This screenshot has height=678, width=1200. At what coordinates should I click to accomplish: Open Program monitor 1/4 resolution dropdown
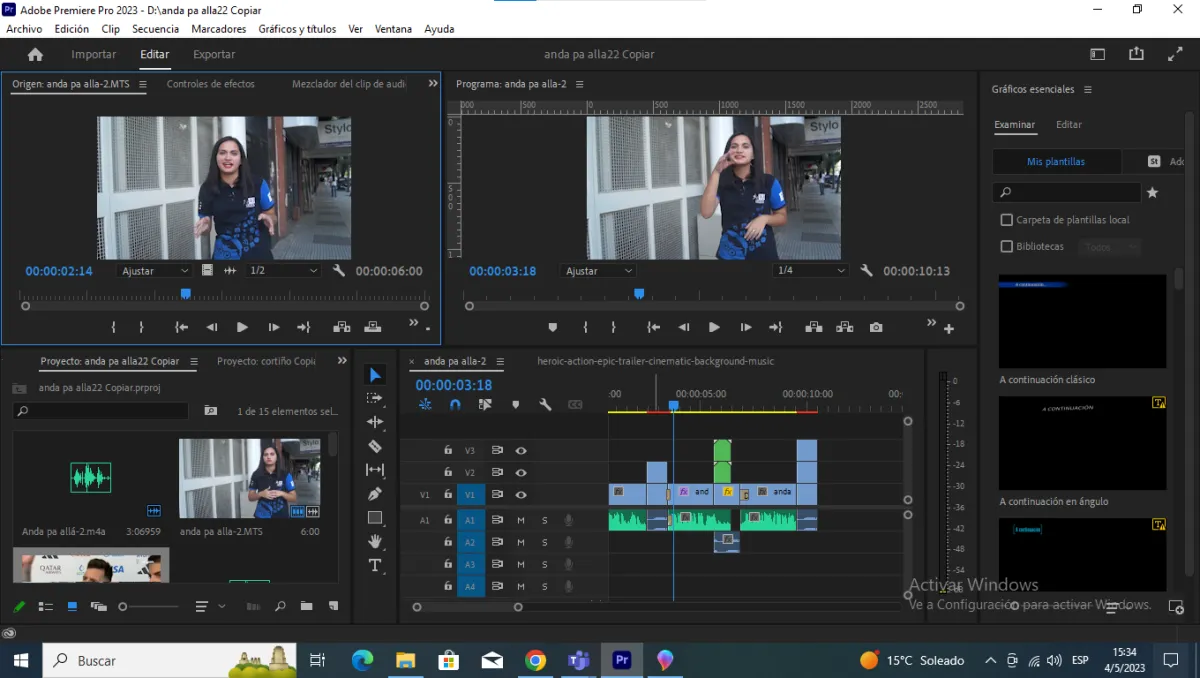(811, 271)
